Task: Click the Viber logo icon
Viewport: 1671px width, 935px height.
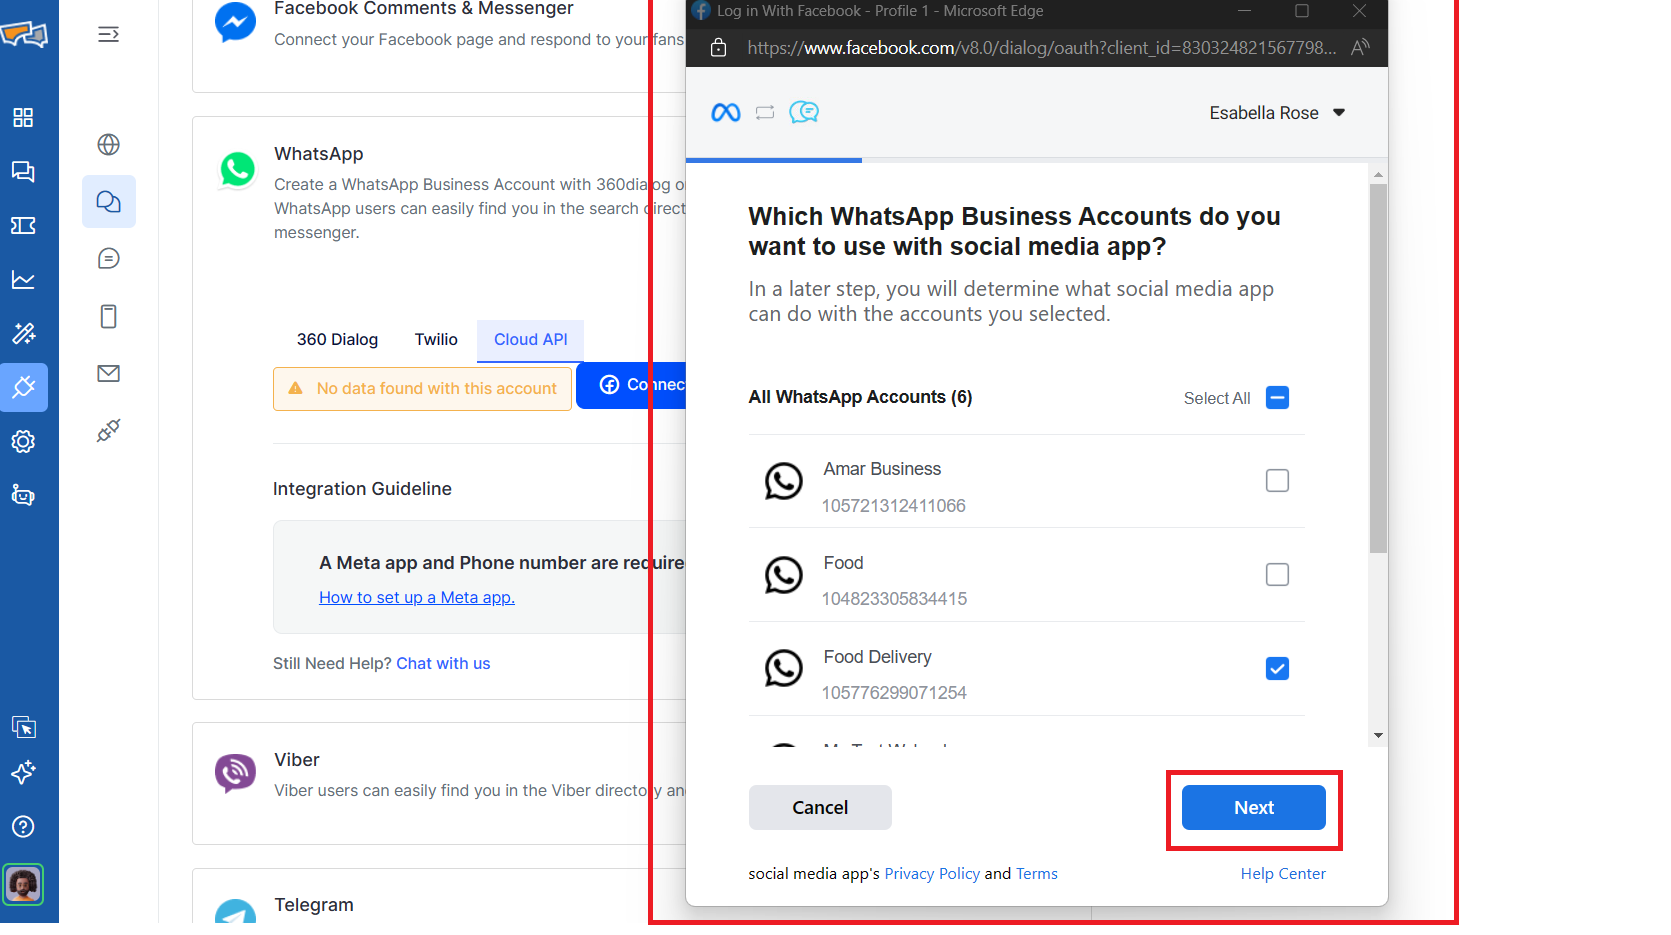Action: coord(236,773)
